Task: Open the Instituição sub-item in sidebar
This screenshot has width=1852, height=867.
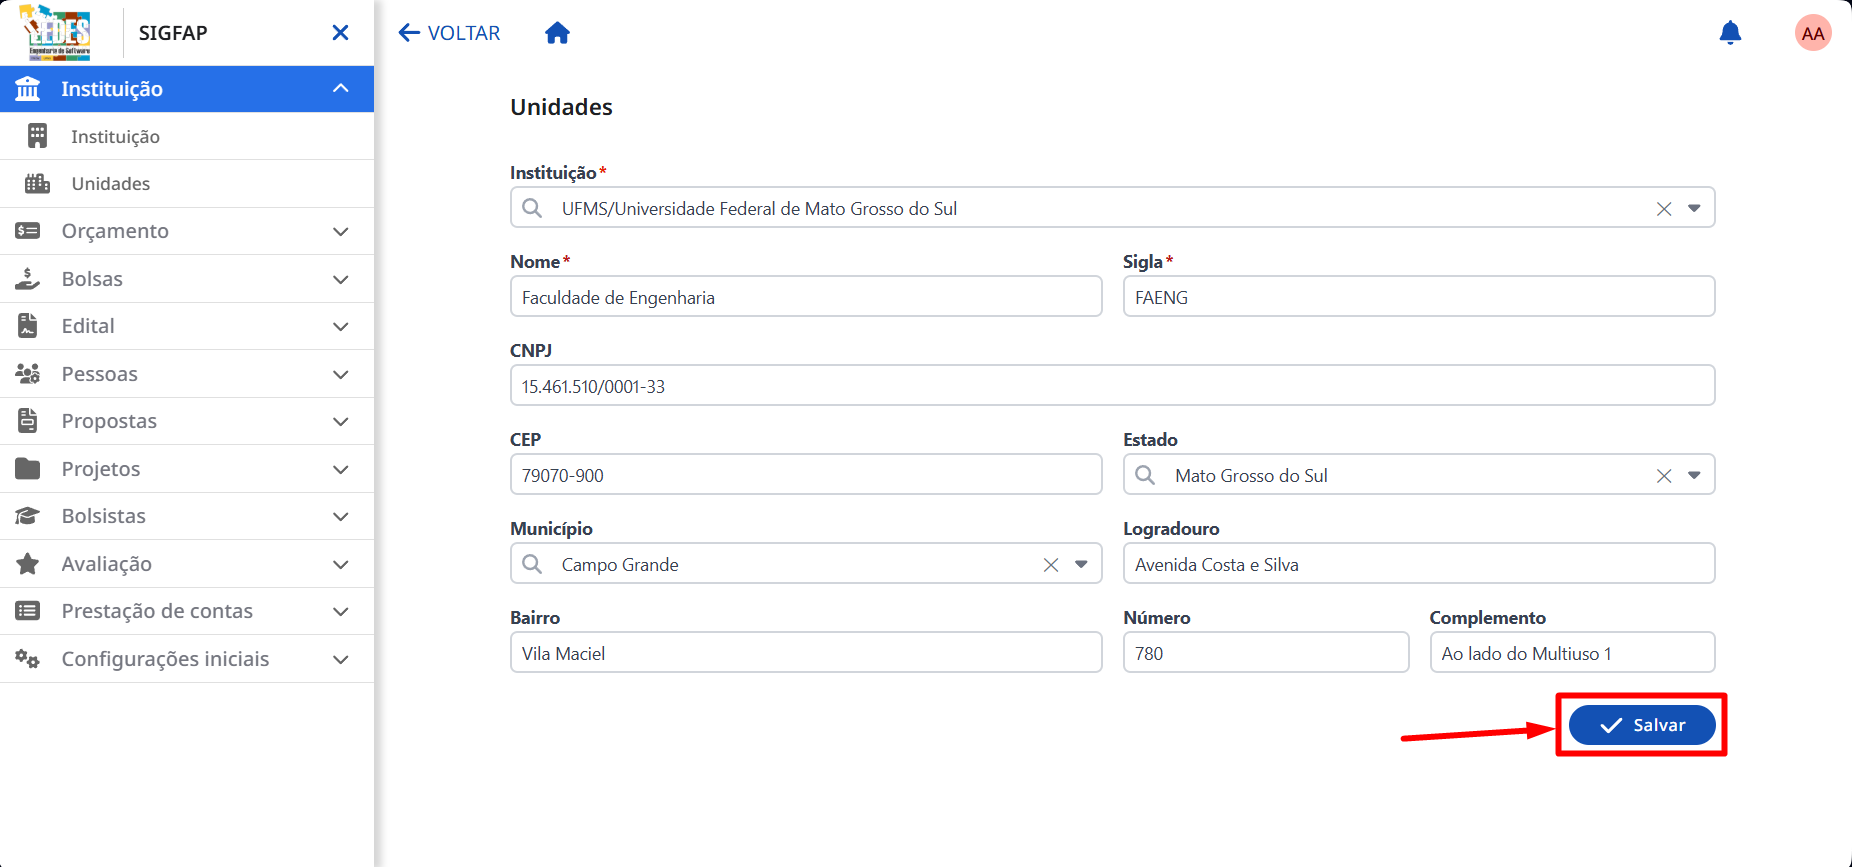Action: 187,136
